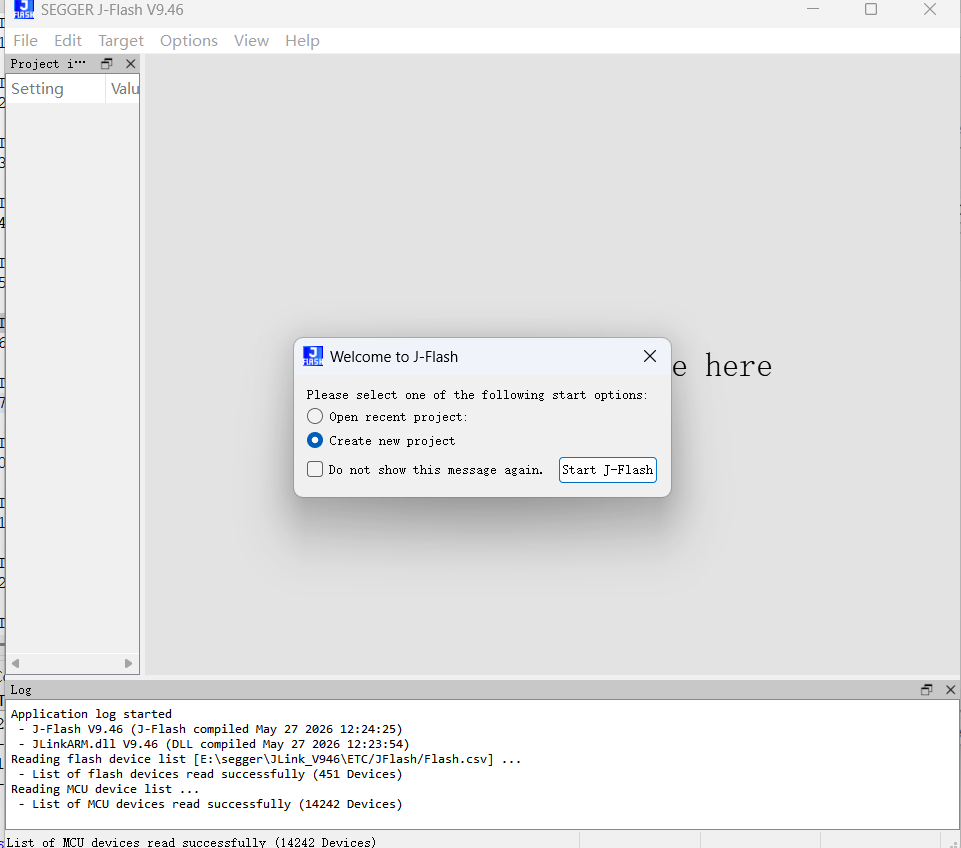Click the Start J-Flash button
This screenshot has width=961, height=848.
(x=607, y=470)
